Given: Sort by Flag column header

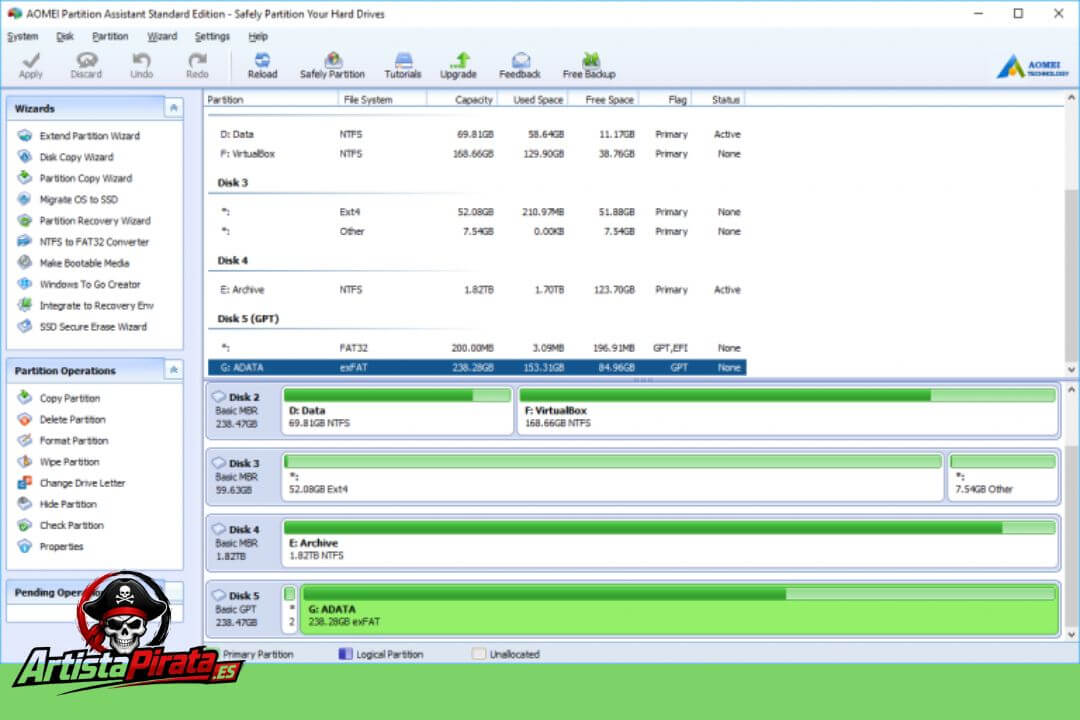Looking at the screenshot, I should [x=665, y=100].
